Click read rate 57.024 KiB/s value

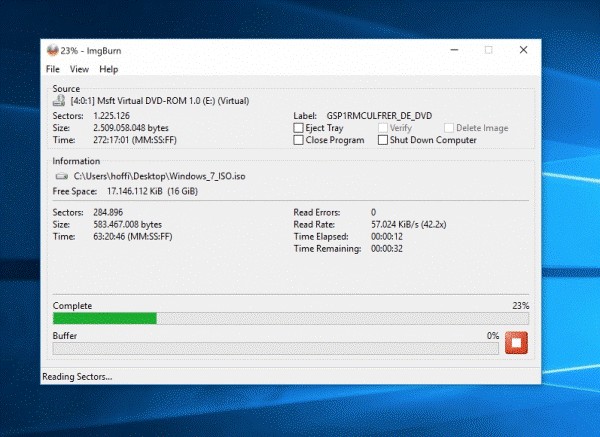[409, 225]
